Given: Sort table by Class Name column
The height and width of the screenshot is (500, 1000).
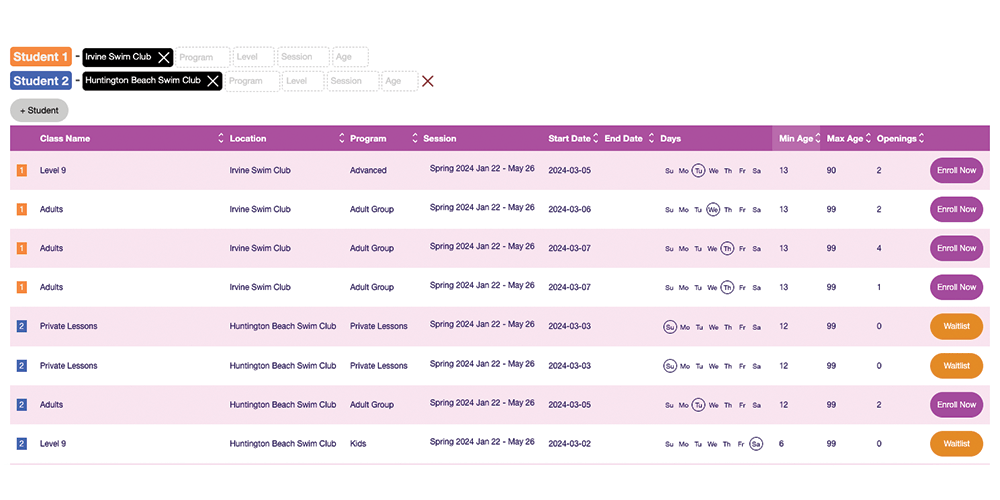Looking at the screenshot, I should (65, 138).
